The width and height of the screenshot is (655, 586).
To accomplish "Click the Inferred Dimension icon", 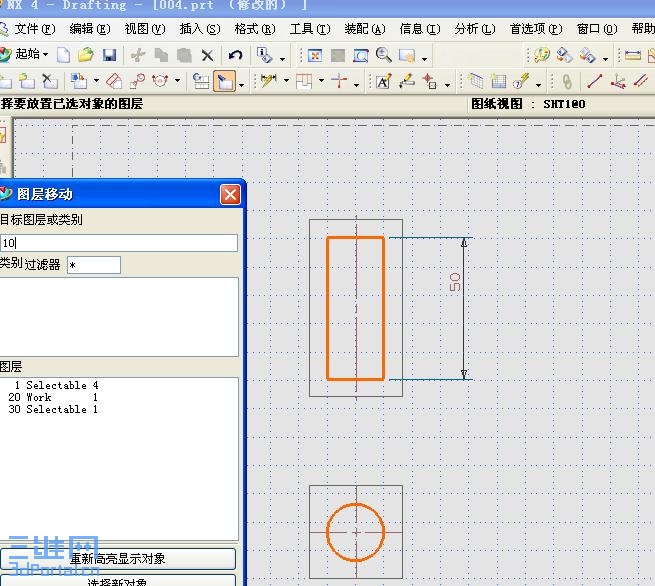I will 268,81.
